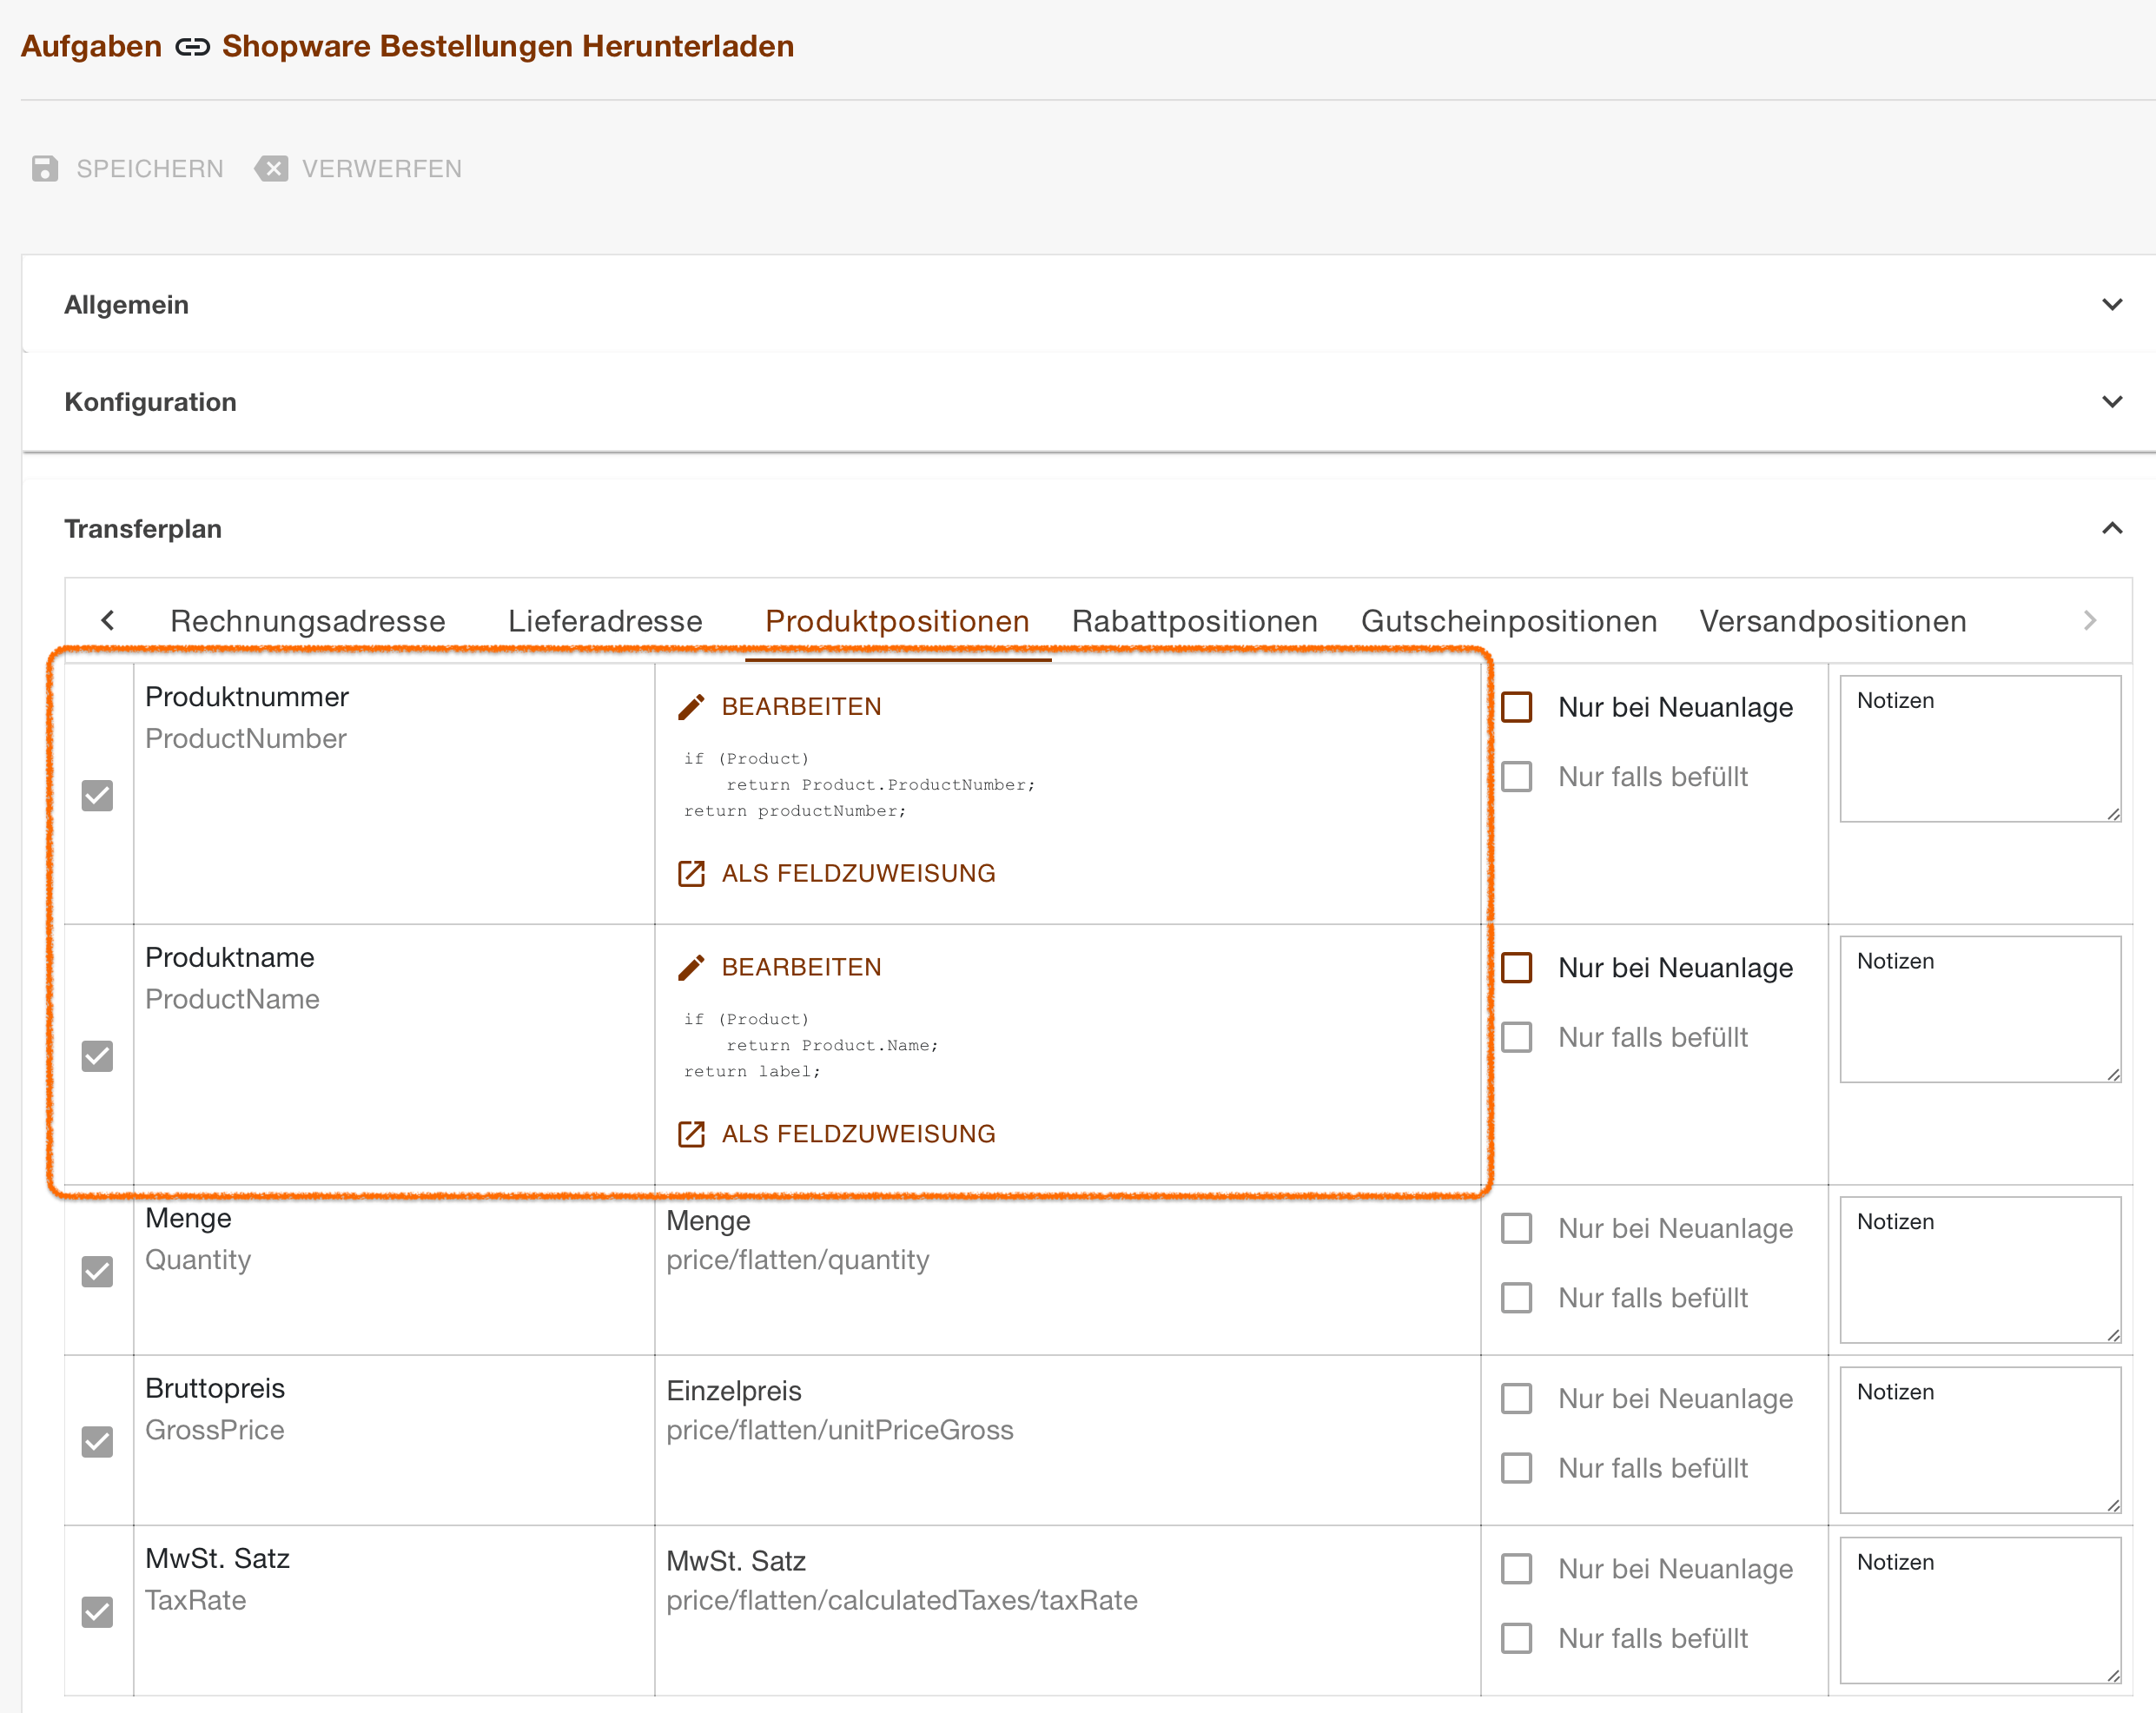Enable Nur bei Neuanlage for Produktnummer
Screen dimensions: 2156x1713
click(1517, 707)
